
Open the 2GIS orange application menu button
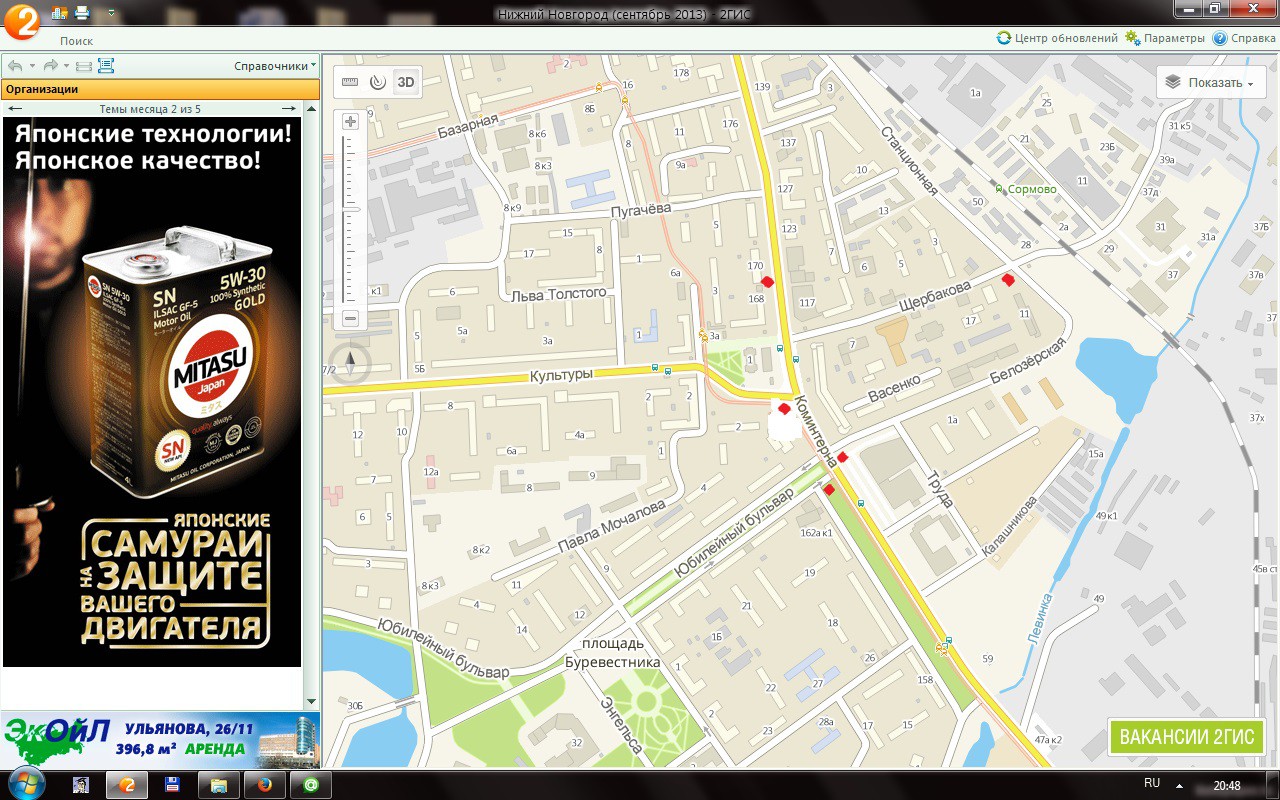(x=21, y=20)
